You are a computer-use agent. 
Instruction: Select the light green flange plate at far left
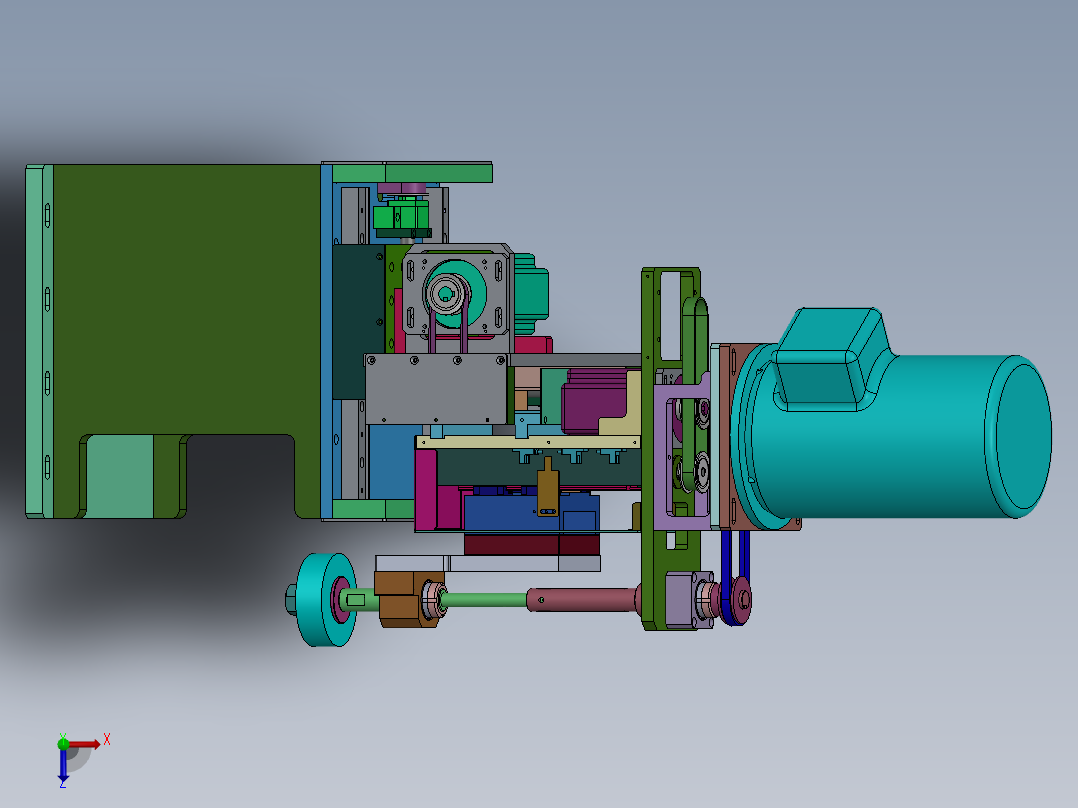[x=34, y=341]
